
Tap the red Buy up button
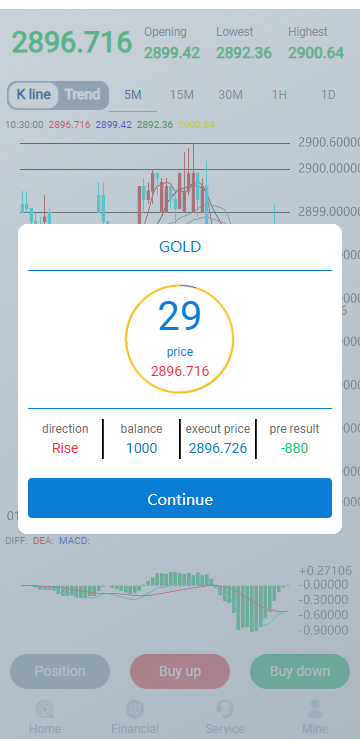(180, 671)
